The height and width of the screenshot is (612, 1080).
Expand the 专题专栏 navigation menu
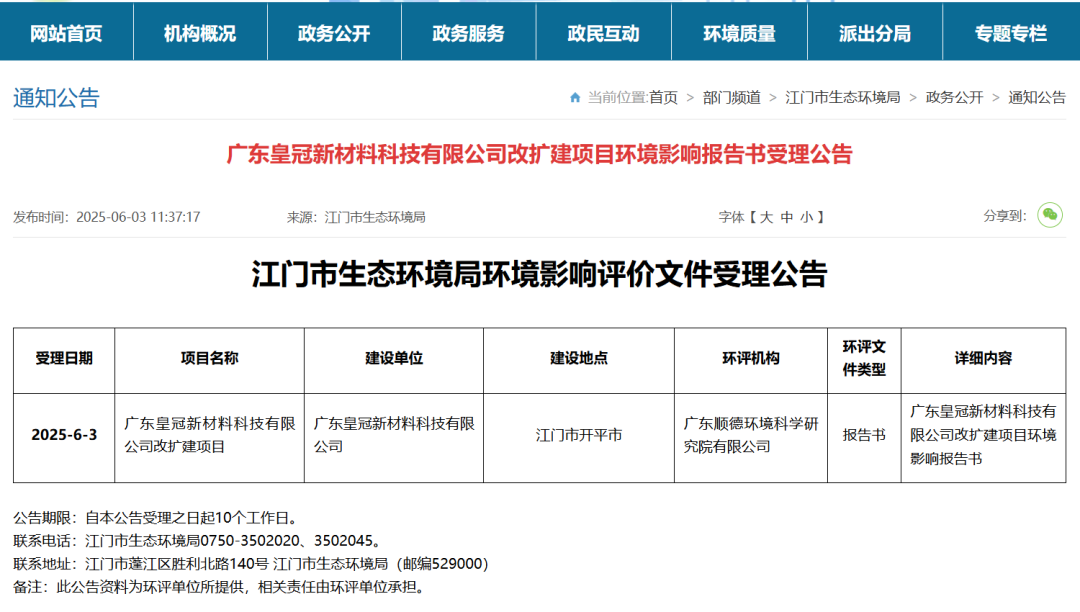(1010, 31)
